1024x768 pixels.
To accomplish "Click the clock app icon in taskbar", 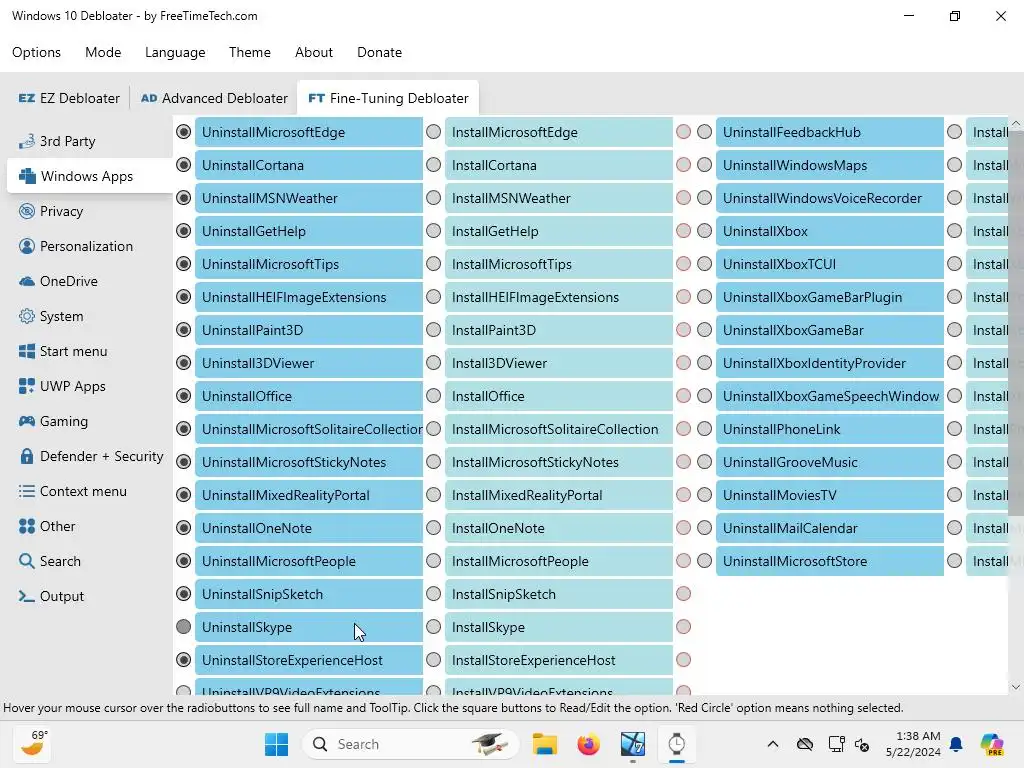I will point(677,744).
